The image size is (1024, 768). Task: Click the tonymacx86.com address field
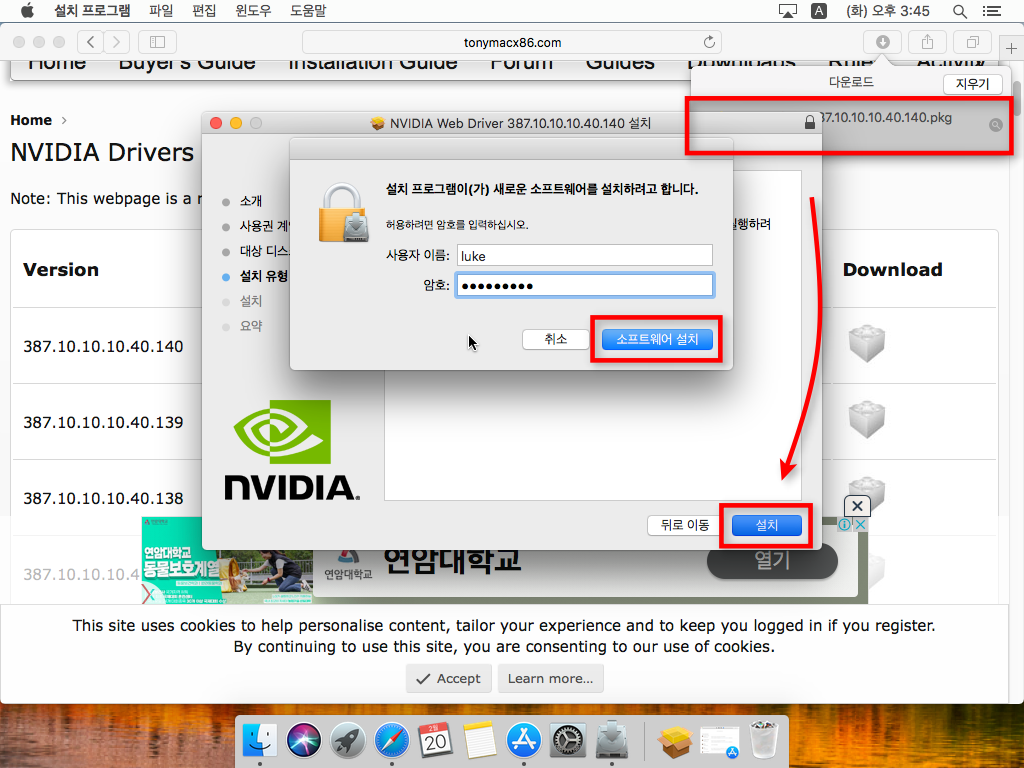tap(512, 42)
